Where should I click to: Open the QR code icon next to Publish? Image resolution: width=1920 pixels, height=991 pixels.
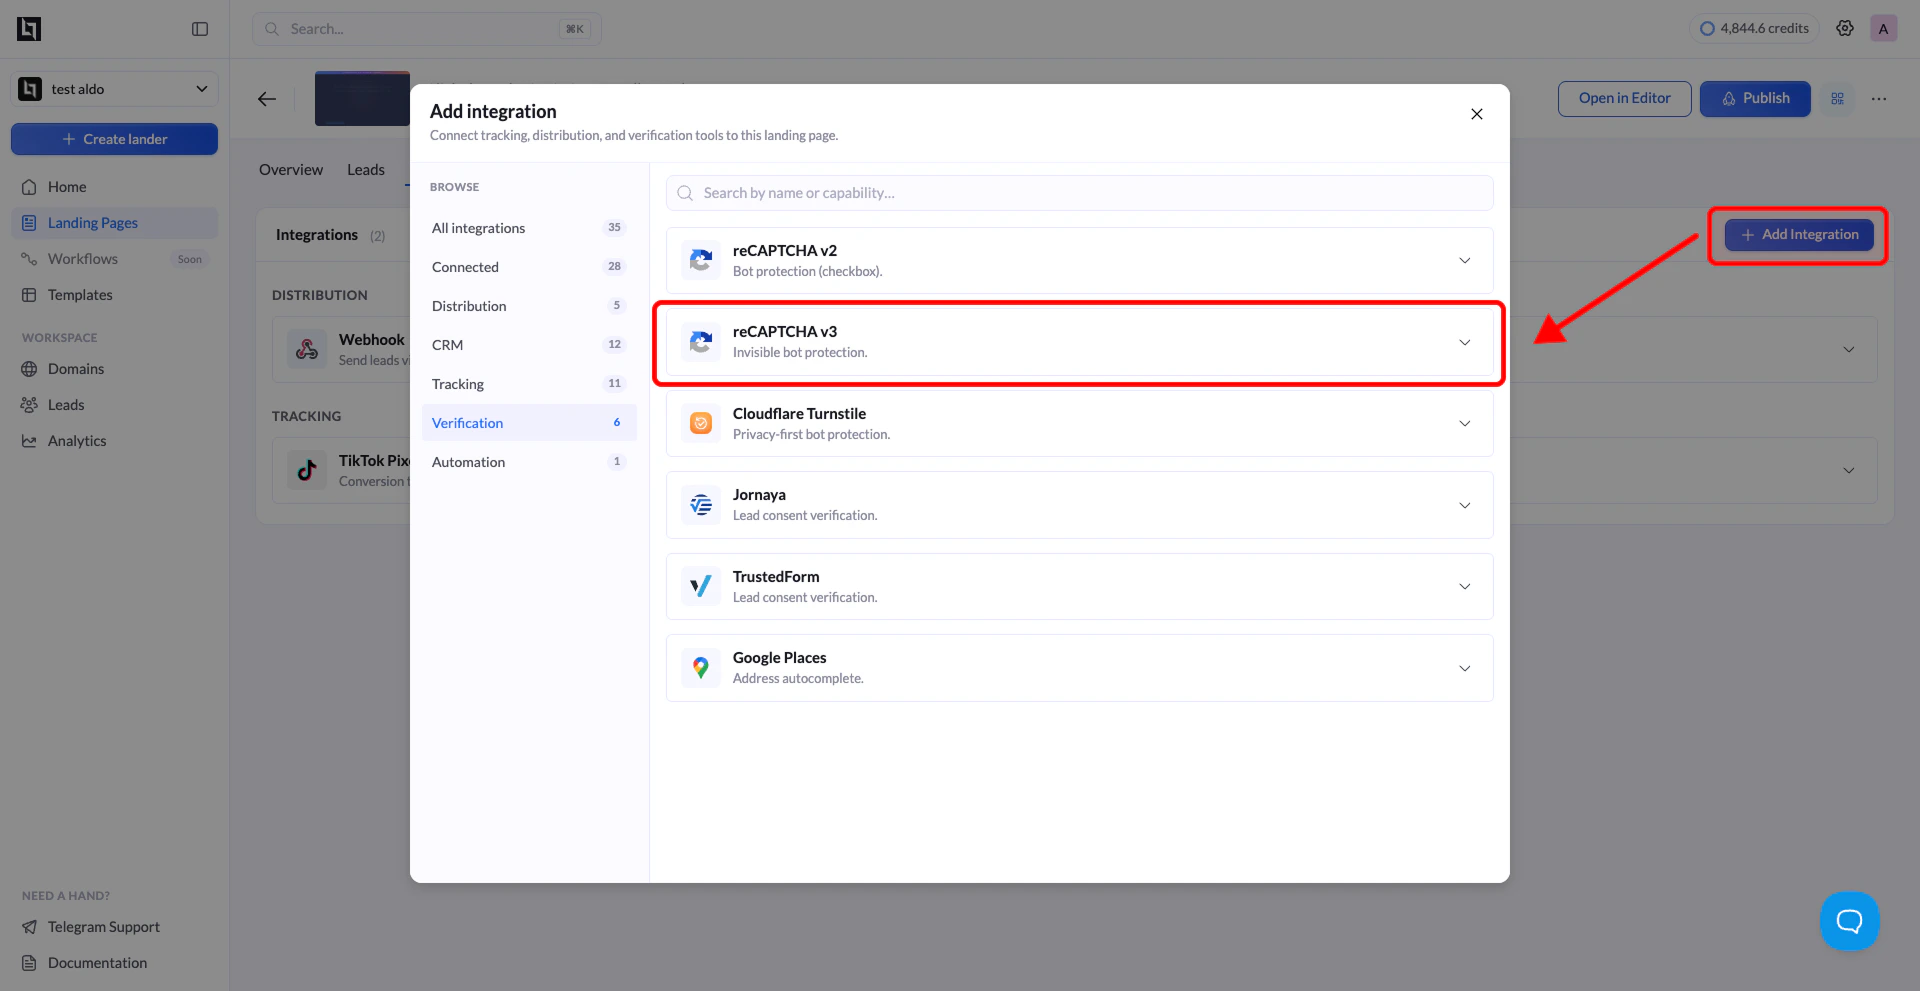1837,98
